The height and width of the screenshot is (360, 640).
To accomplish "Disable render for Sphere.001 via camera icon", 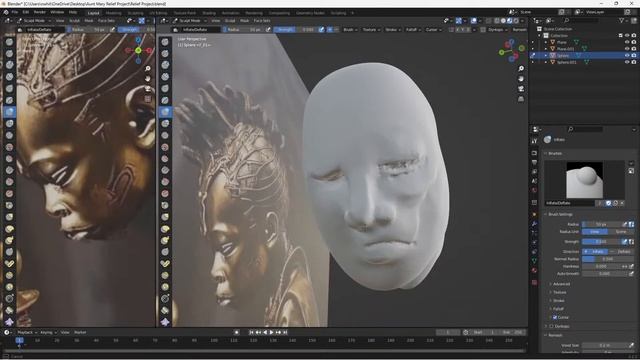I will pyautogui.click(x=634, y=62).
